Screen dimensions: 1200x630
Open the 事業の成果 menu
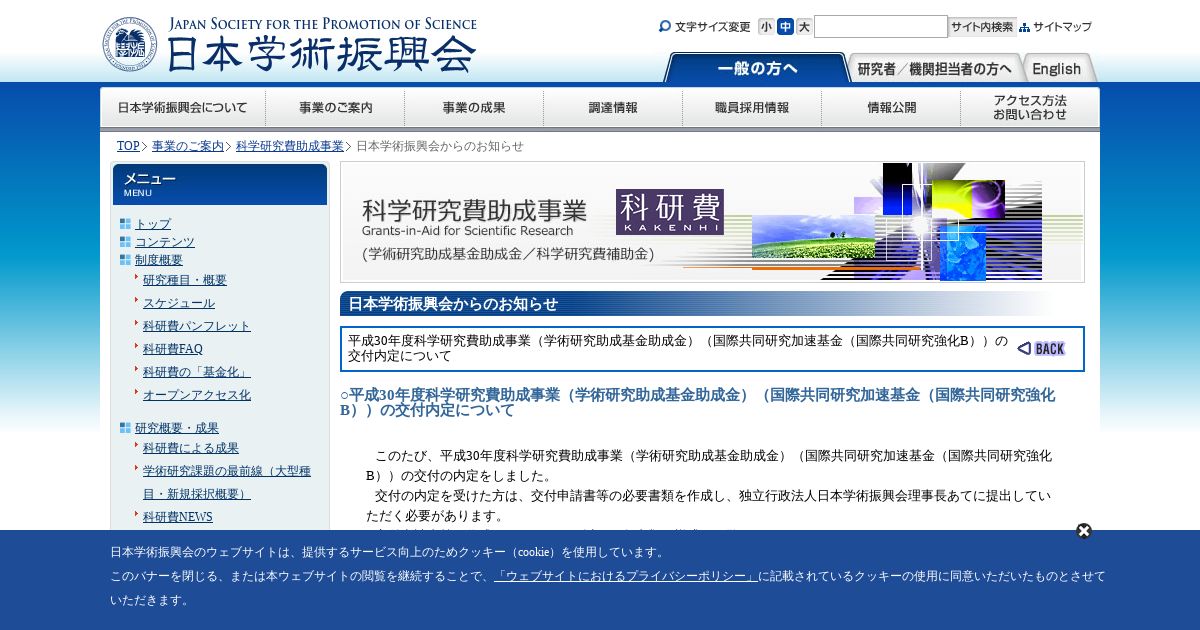[474, 108]
